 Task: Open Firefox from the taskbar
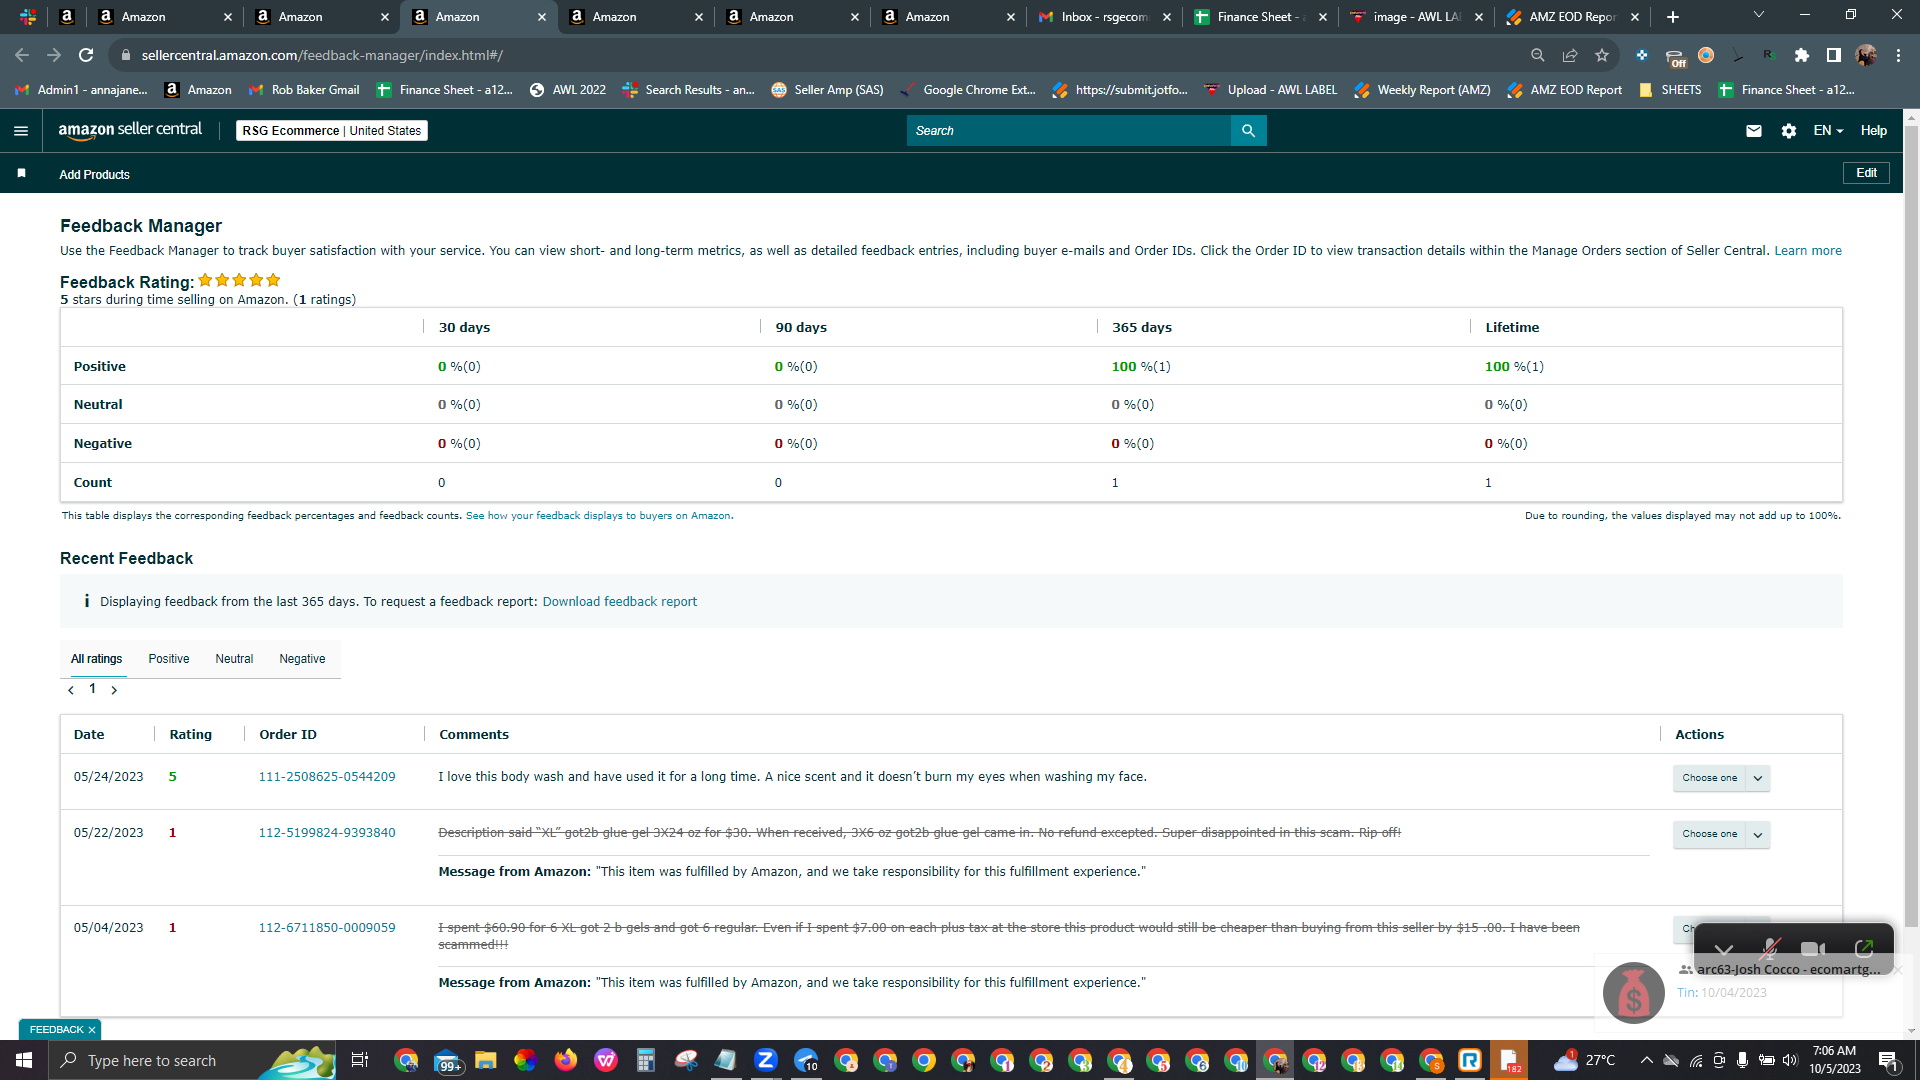point(566,1060)
